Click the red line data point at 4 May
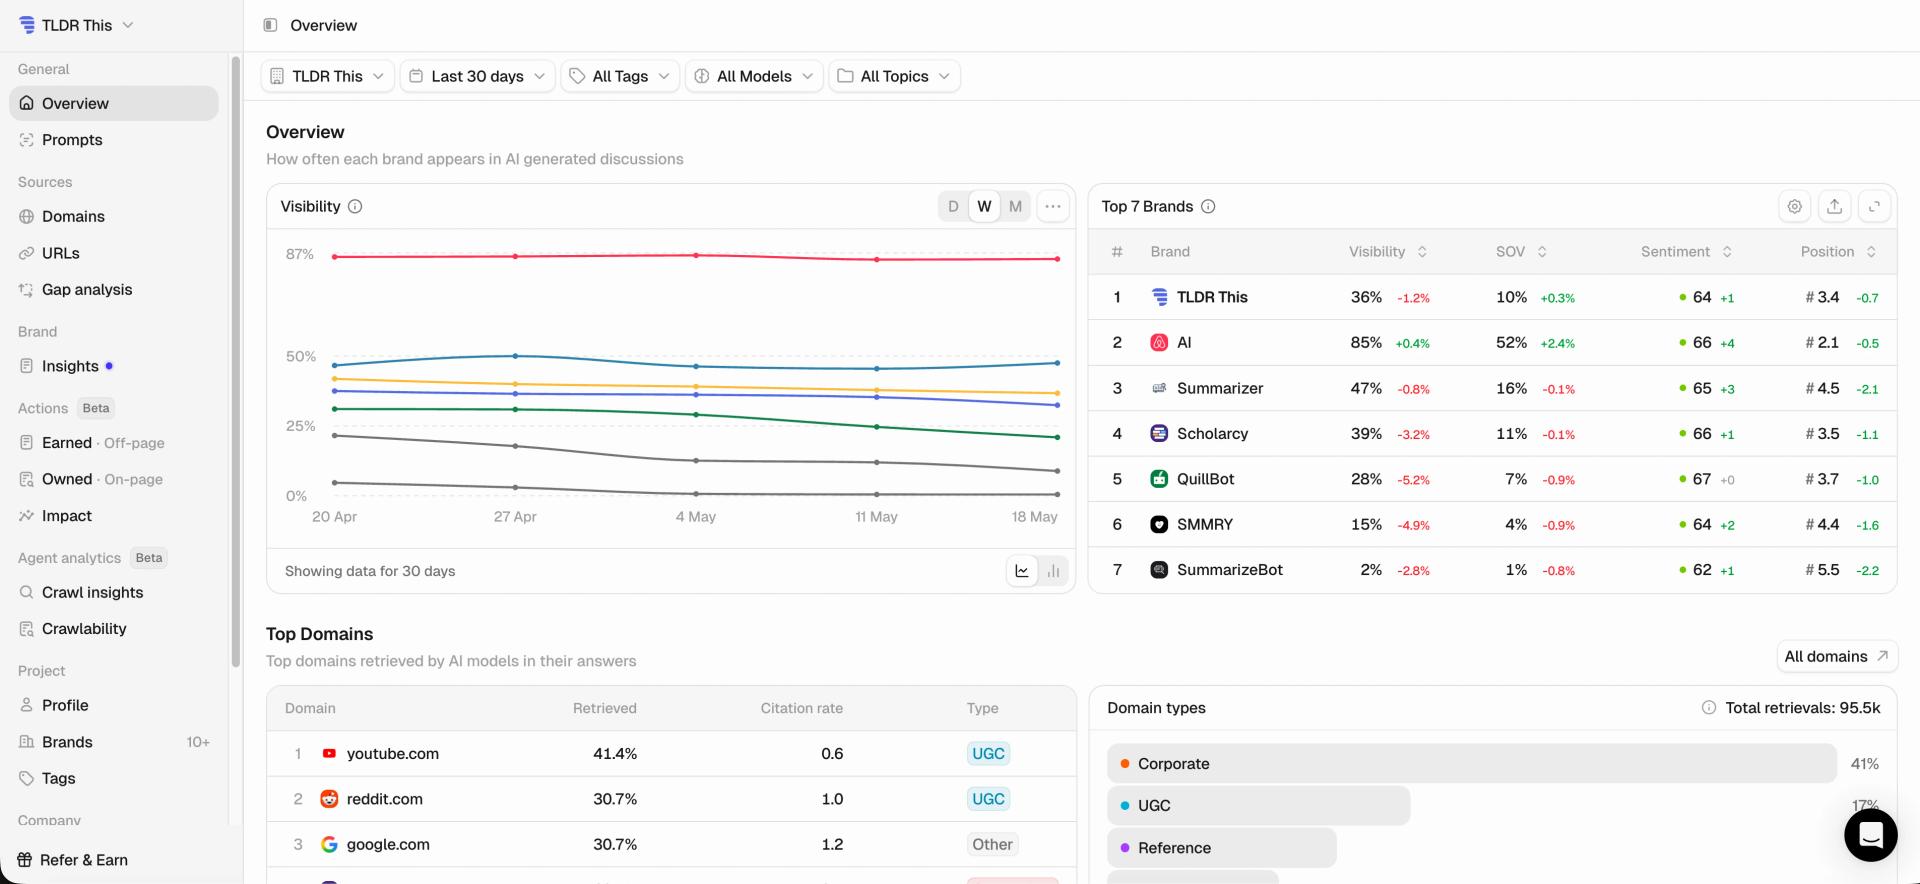Screen dimensions: 1920x884 click(x=696, y=255)
